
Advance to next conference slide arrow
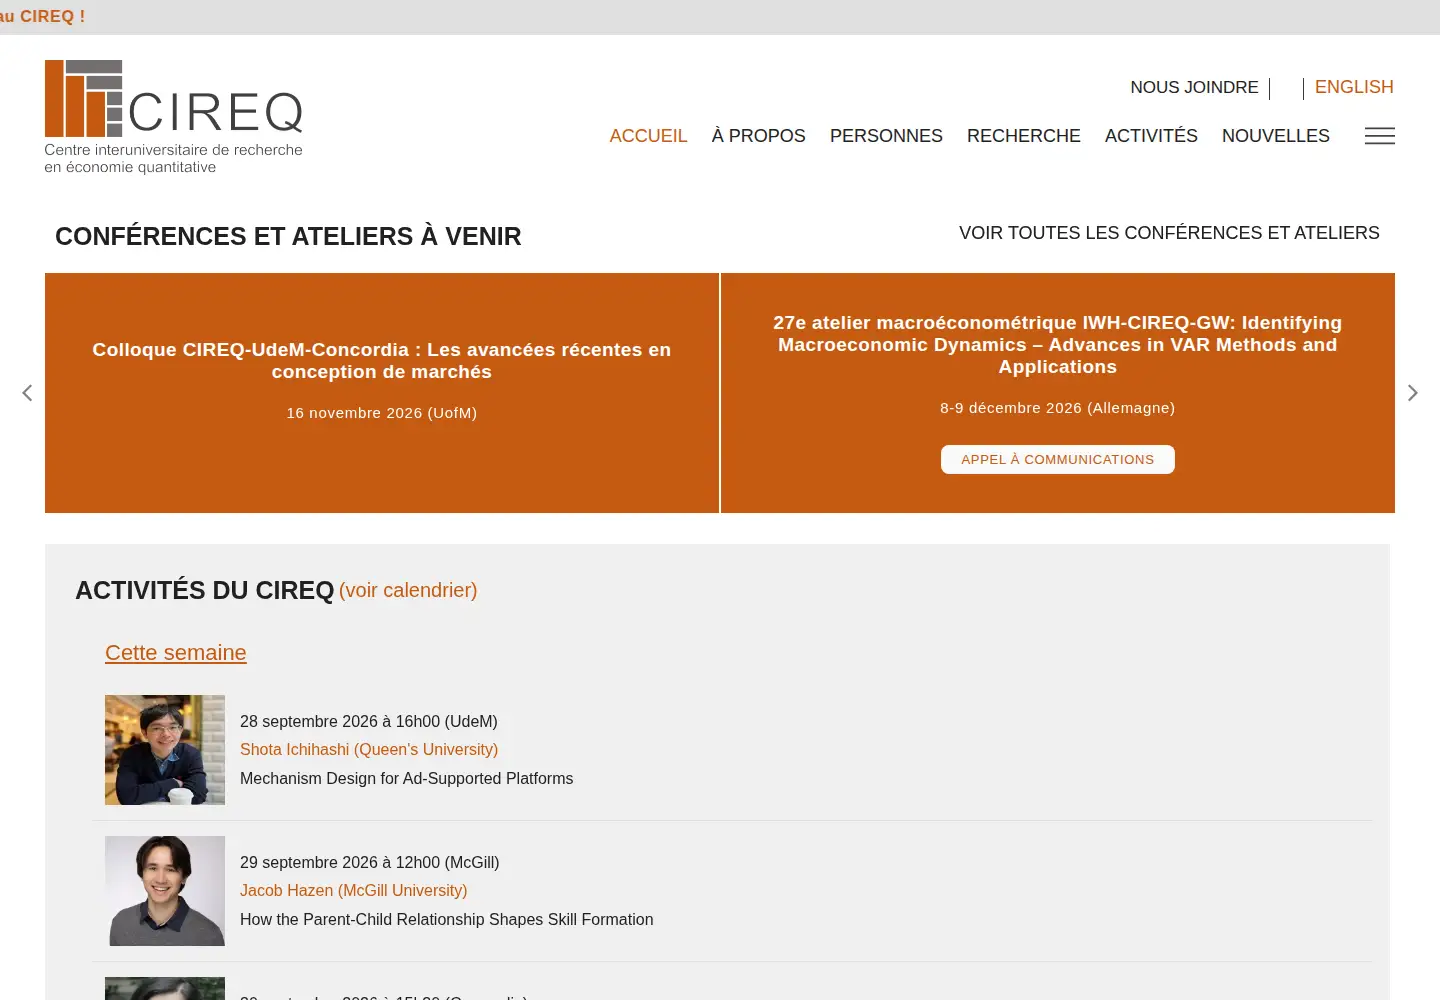click(1412, 393)
